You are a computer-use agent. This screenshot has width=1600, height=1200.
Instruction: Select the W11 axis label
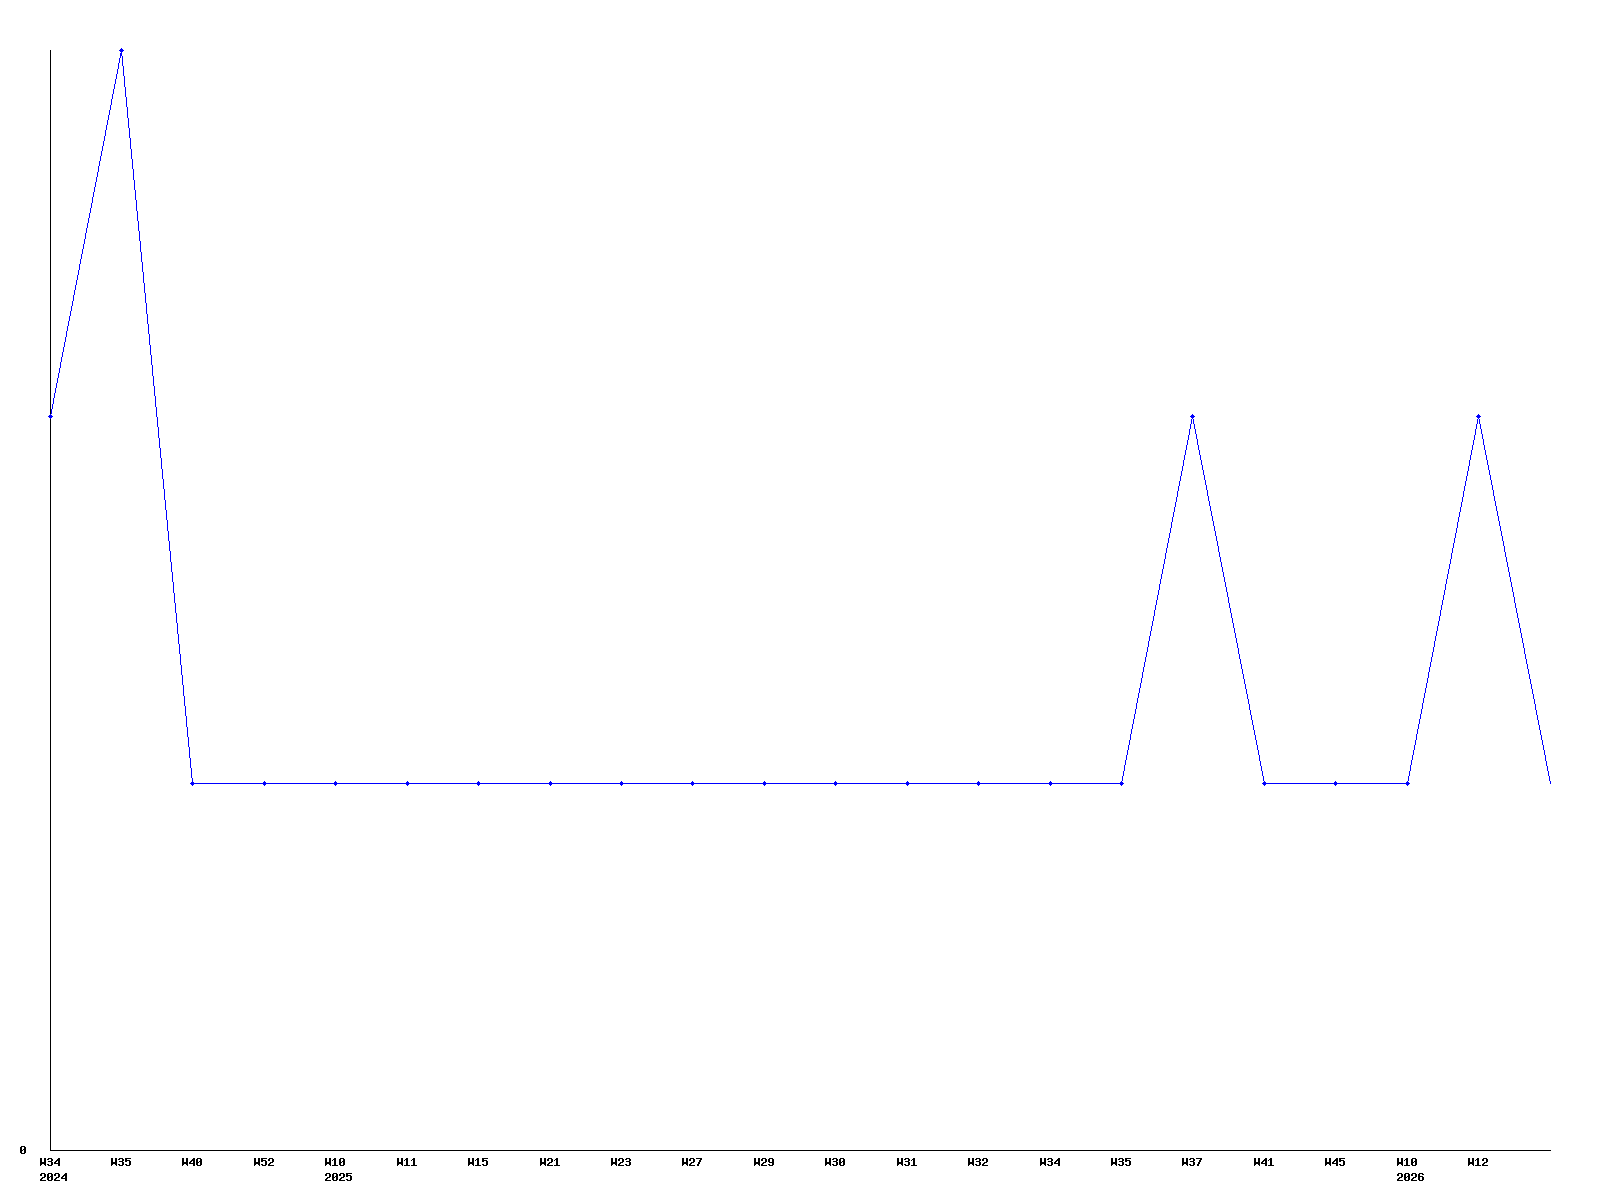click(406, 1162)
